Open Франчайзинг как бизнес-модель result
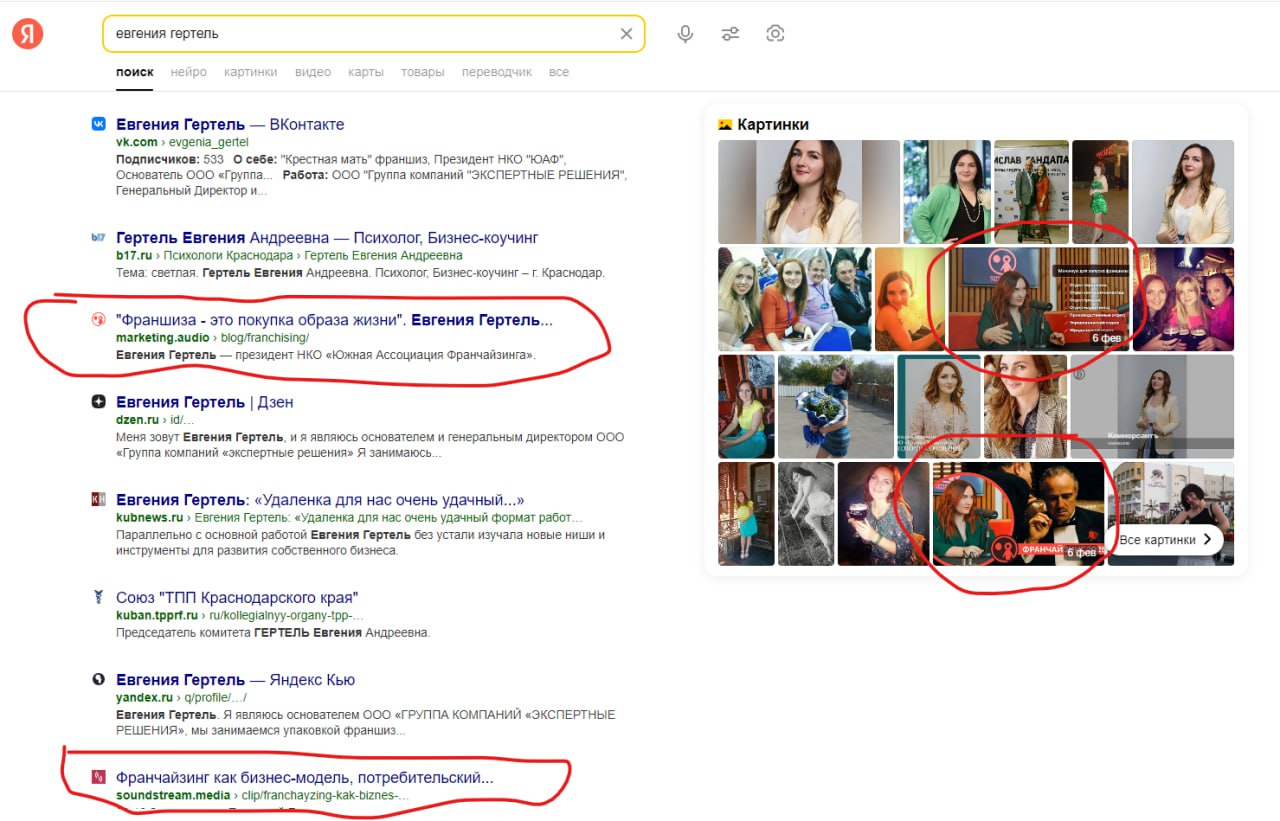 tap(305, 777)
